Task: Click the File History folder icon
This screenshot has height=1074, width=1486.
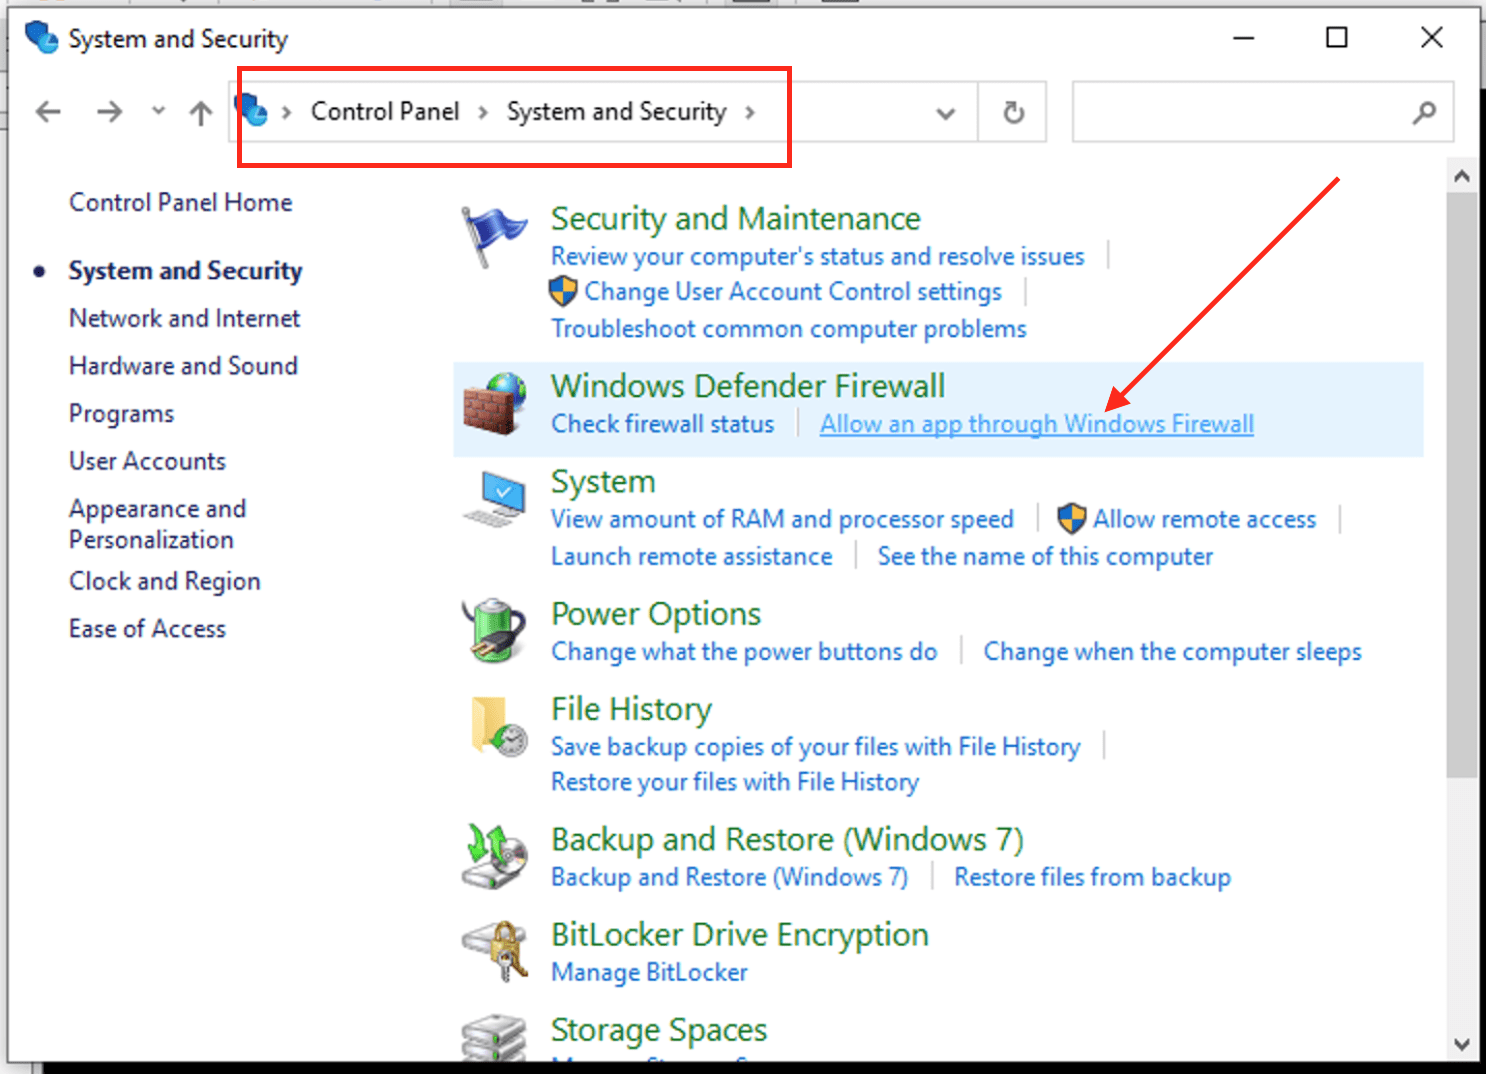Action: [496, 727]
